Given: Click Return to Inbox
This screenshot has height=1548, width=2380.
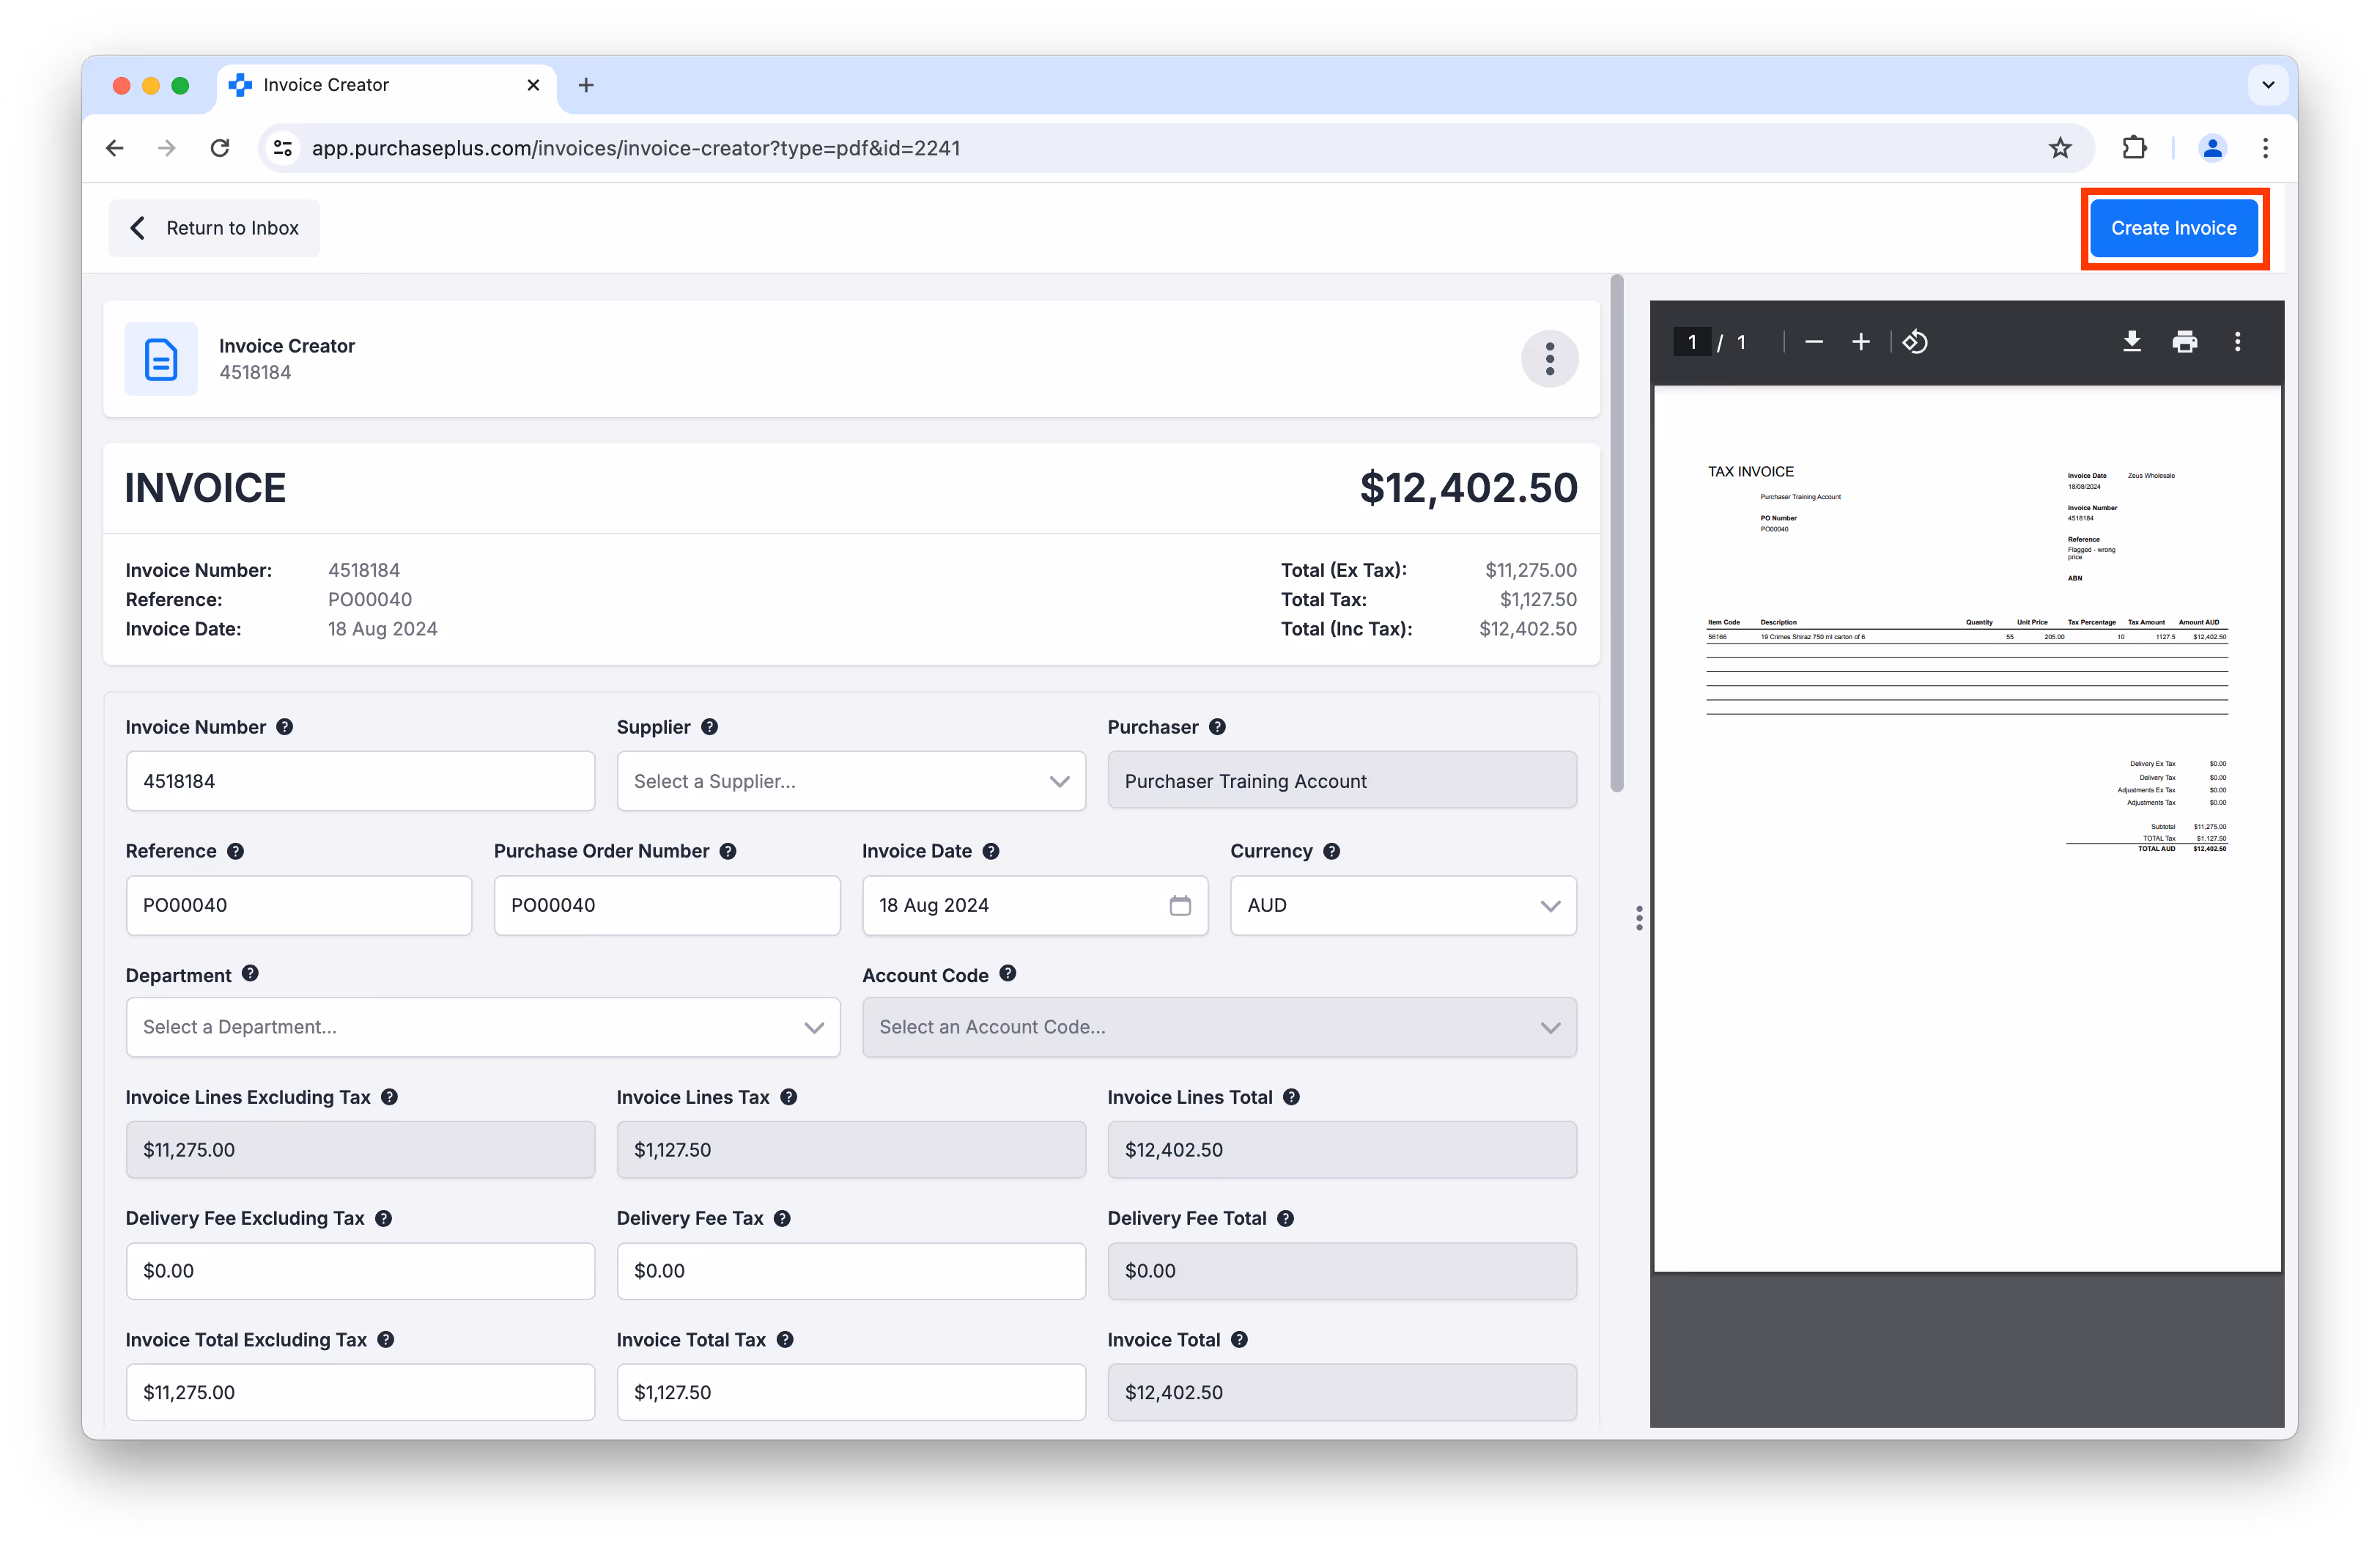Looking at the screenshot, I should pos(213,227).
